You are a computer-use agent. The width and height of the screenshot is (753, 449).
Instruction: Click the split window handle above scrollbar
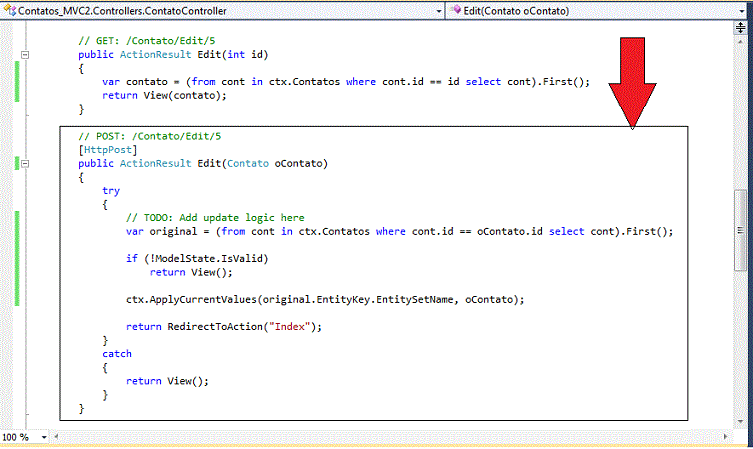741,28
